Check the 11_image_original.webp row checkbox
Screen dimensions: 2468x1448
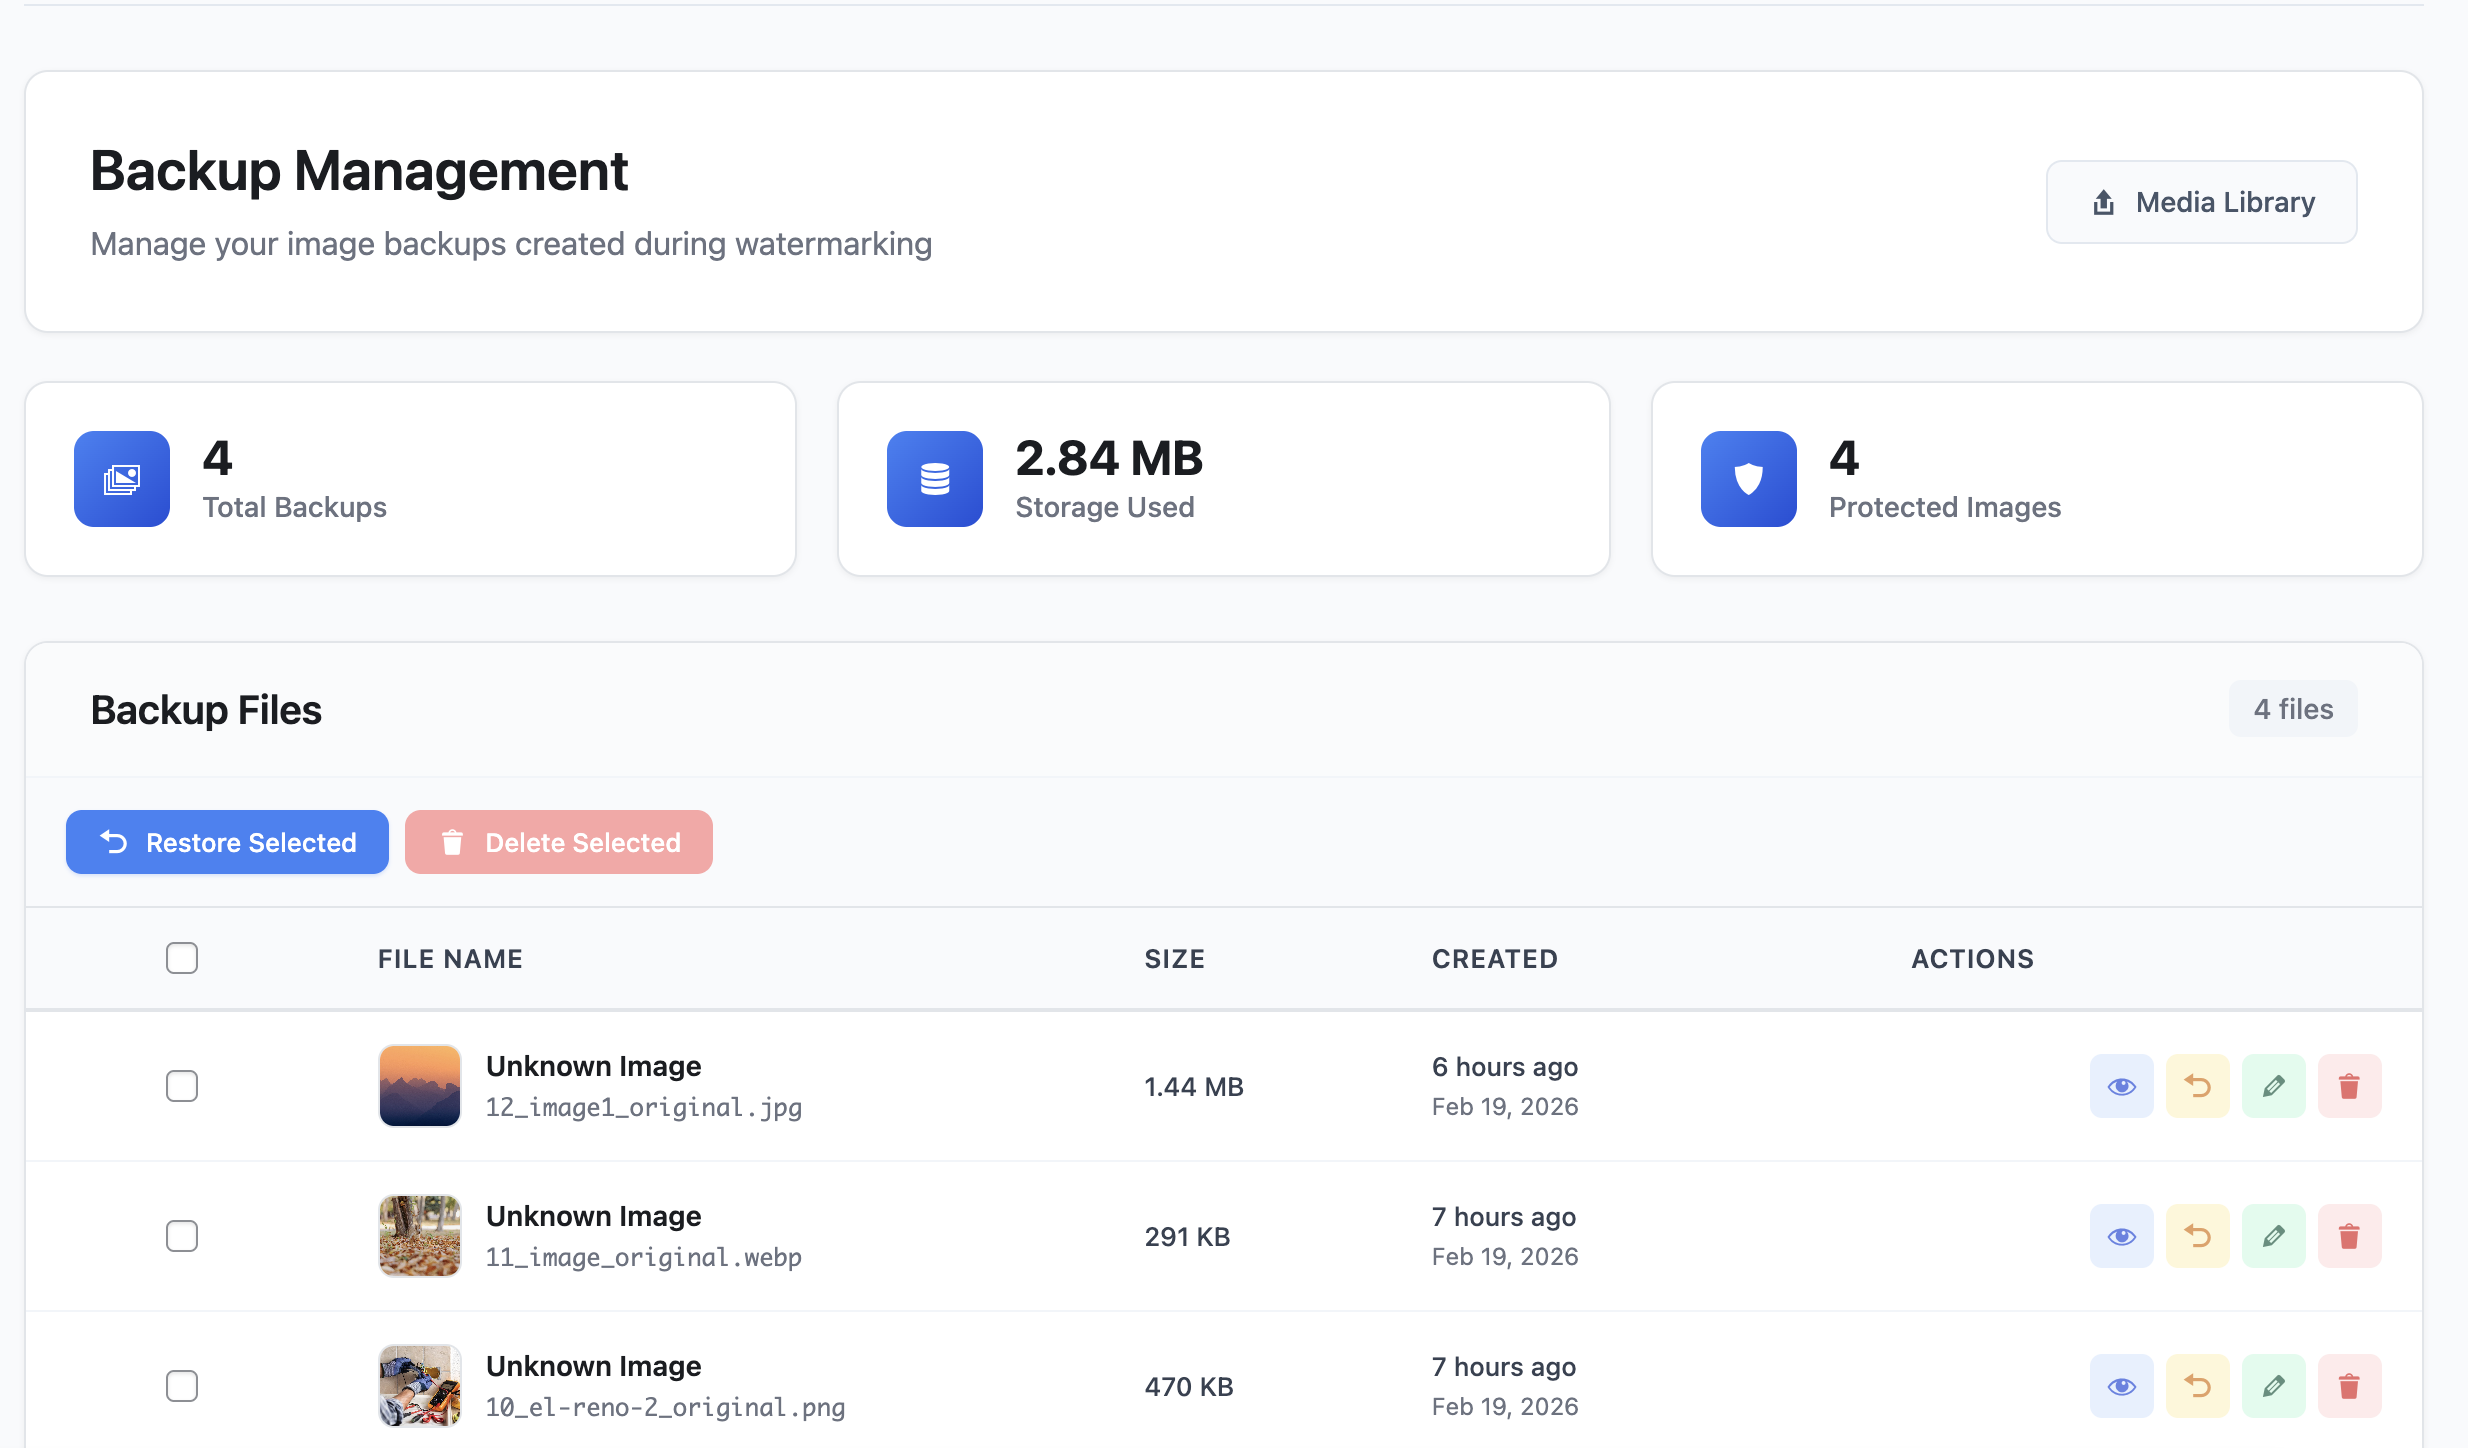pyautogui.click(x=181, y=1236)
